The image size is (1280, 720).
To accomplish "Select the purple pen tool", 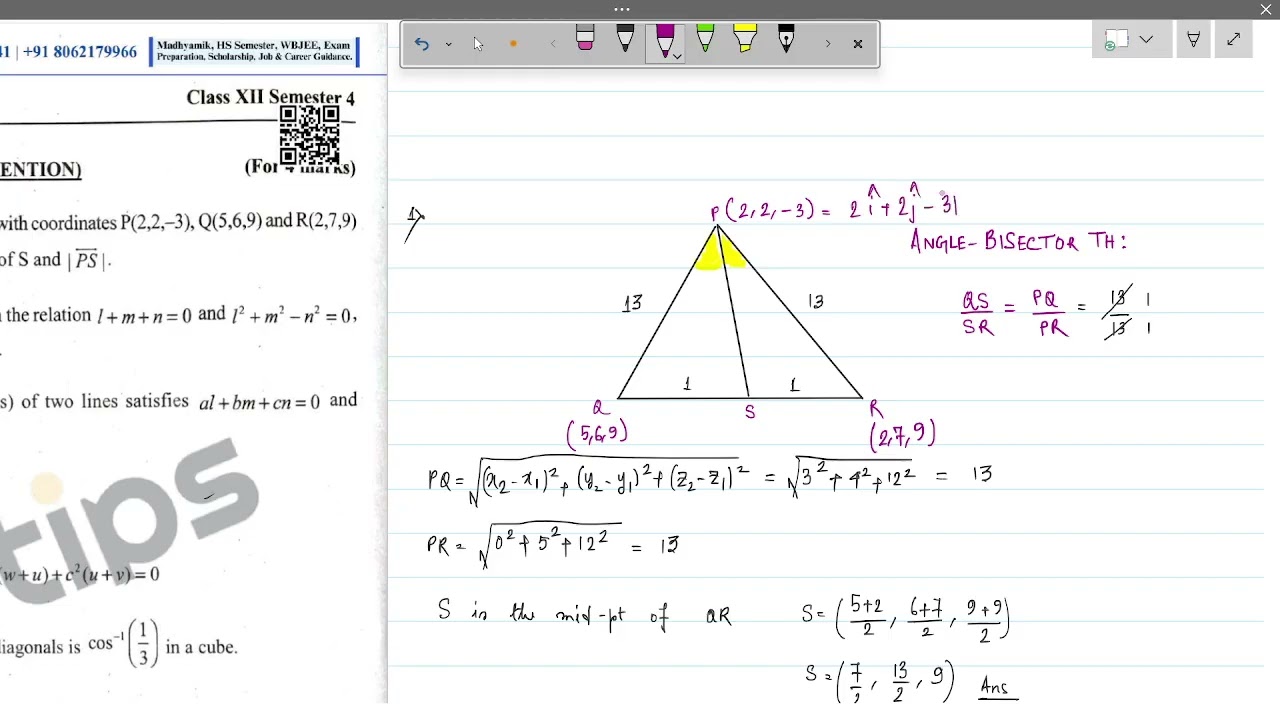I will [x=664, y=40].
